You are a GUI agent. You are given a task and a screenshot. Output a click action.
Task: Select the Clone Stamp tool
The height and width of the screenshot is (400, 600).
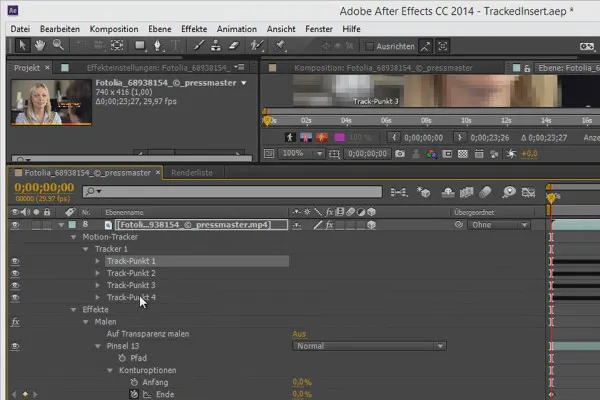point(216,46)
